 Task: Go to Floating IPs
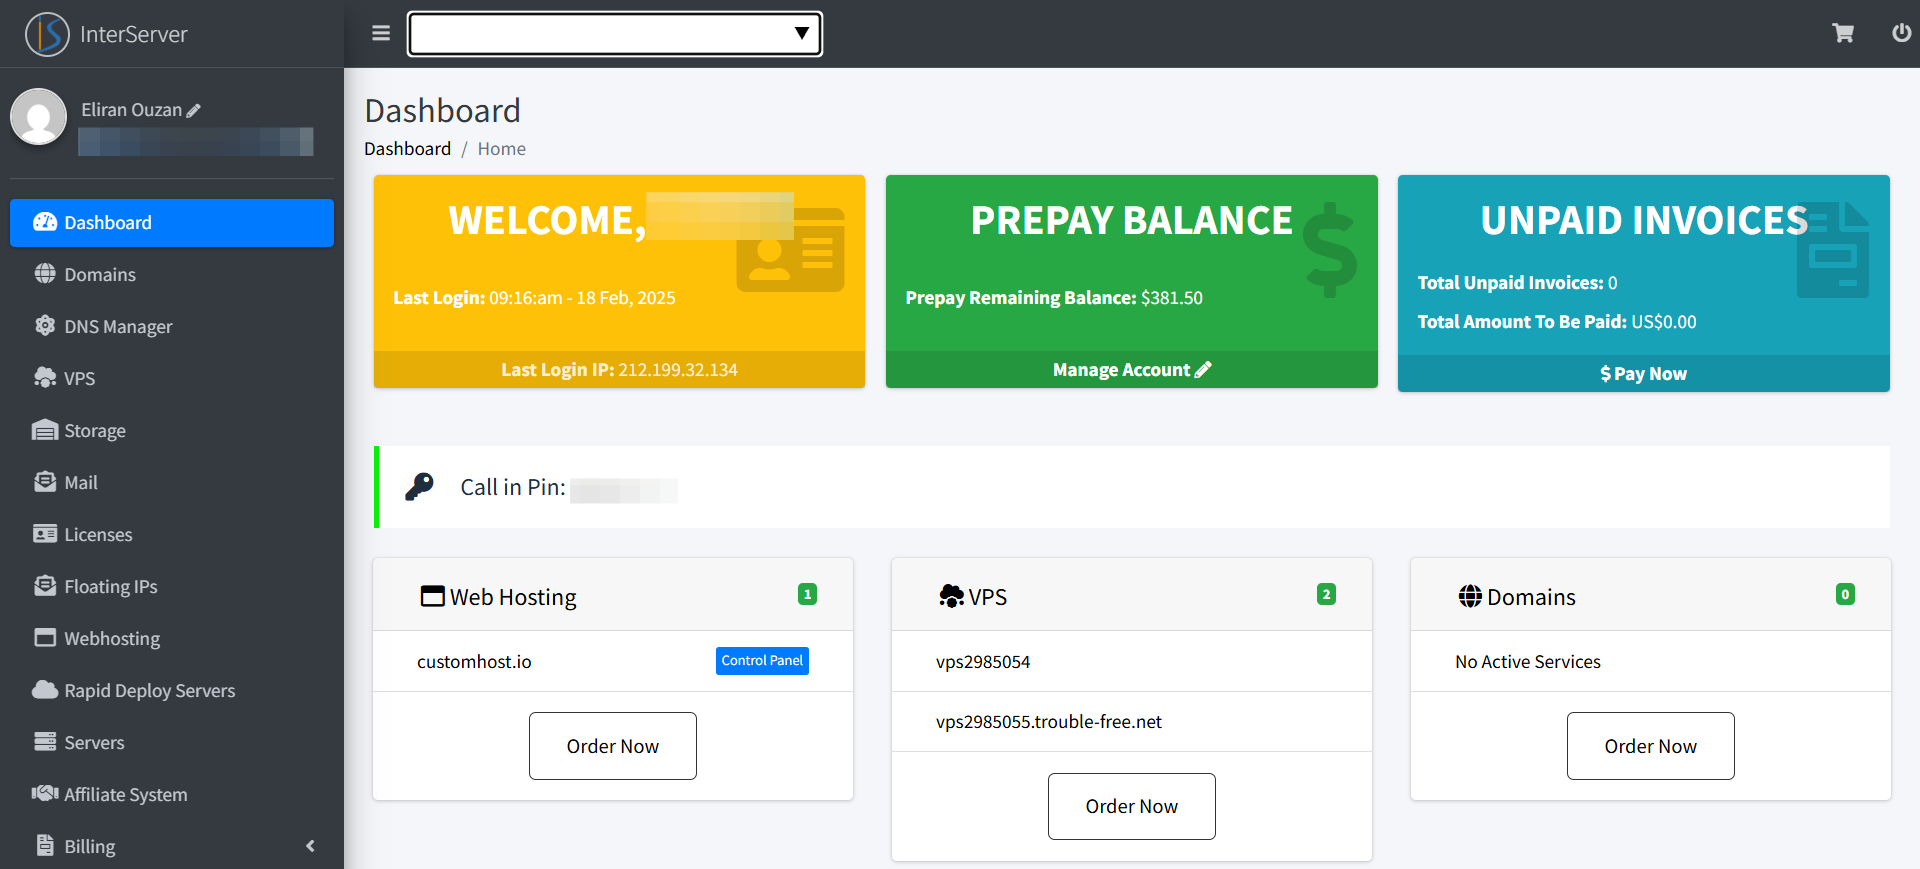pyautogui.click(x=172, y=587)
